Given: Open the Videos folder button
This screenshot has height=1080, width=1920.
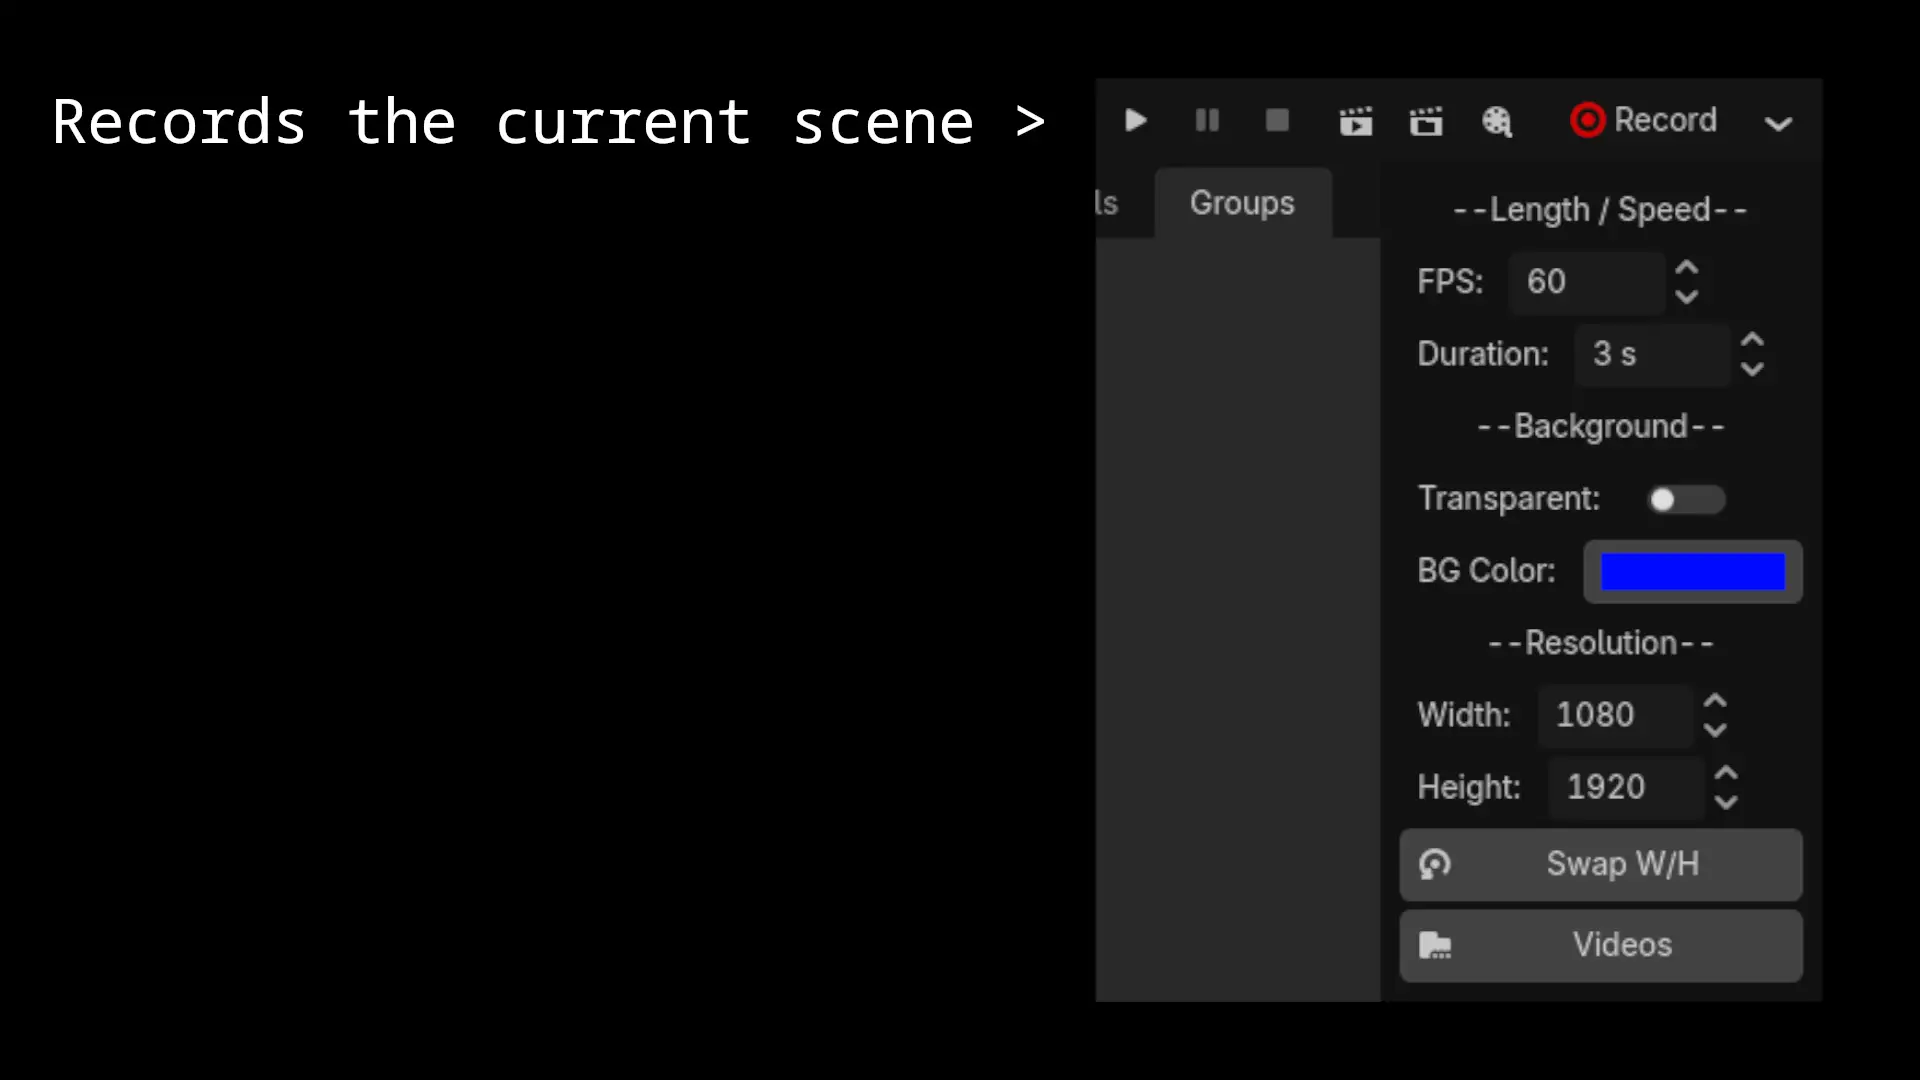Looking at the screenshot, I should click(x=1601, y=945).
